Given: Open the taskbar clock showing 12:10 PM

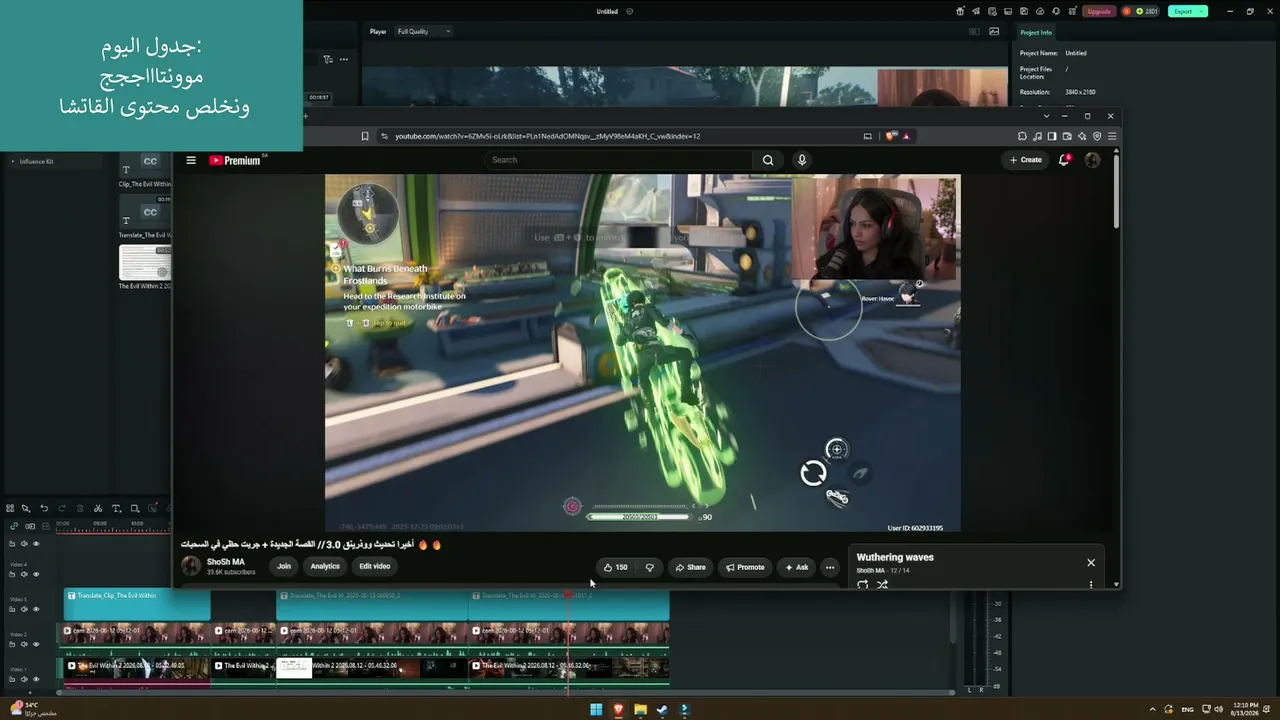Looking at the screenshot, I should [1246, 710].
